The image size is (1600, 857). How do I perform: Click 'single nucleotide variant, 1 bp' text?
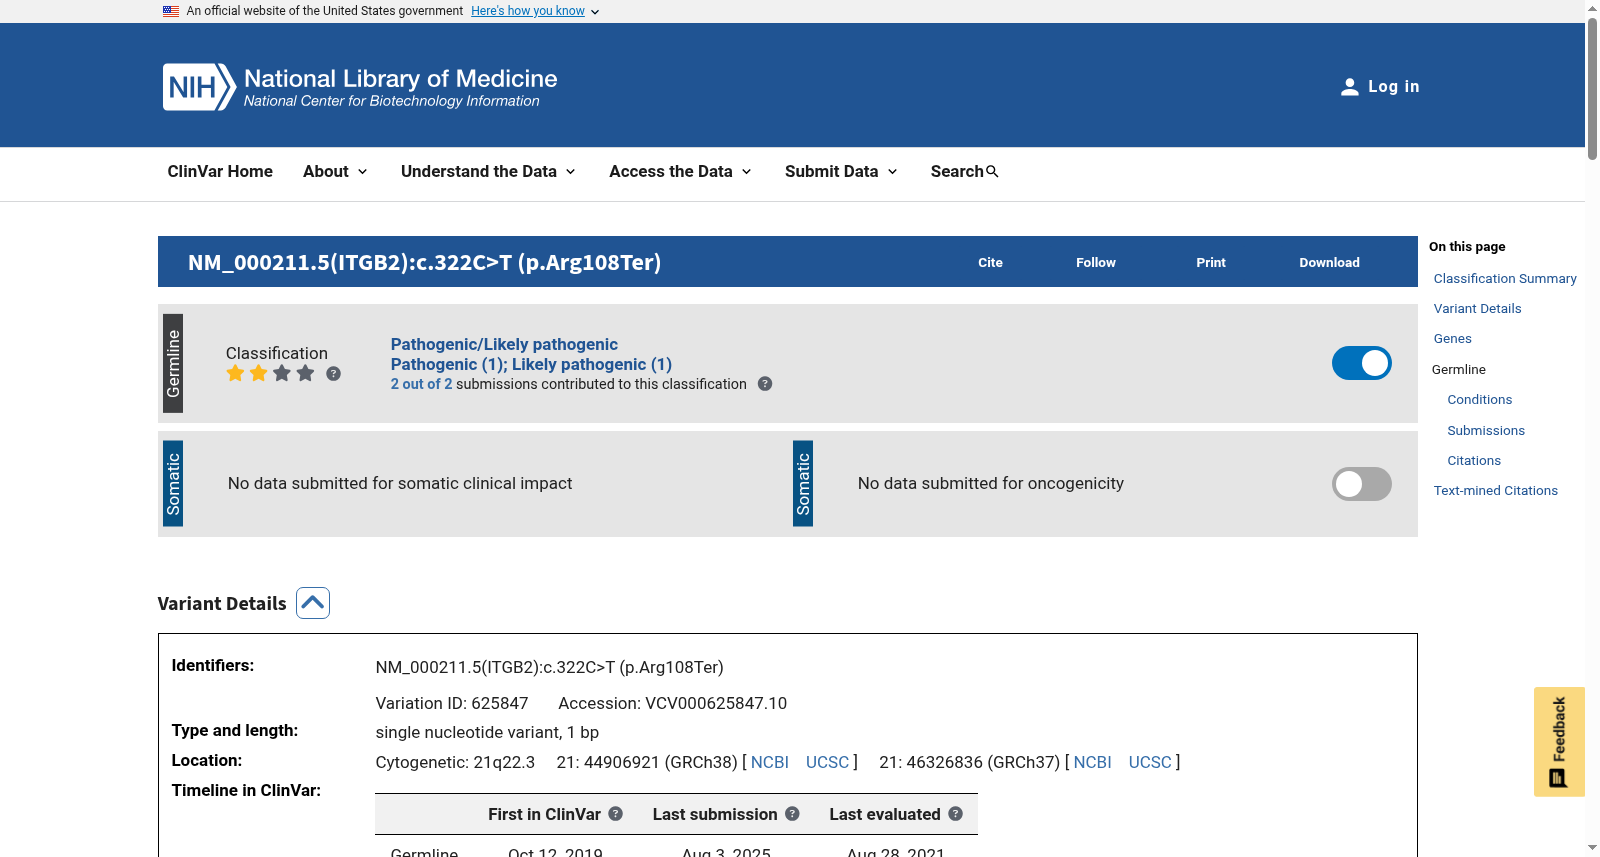(x=487, y=732)
